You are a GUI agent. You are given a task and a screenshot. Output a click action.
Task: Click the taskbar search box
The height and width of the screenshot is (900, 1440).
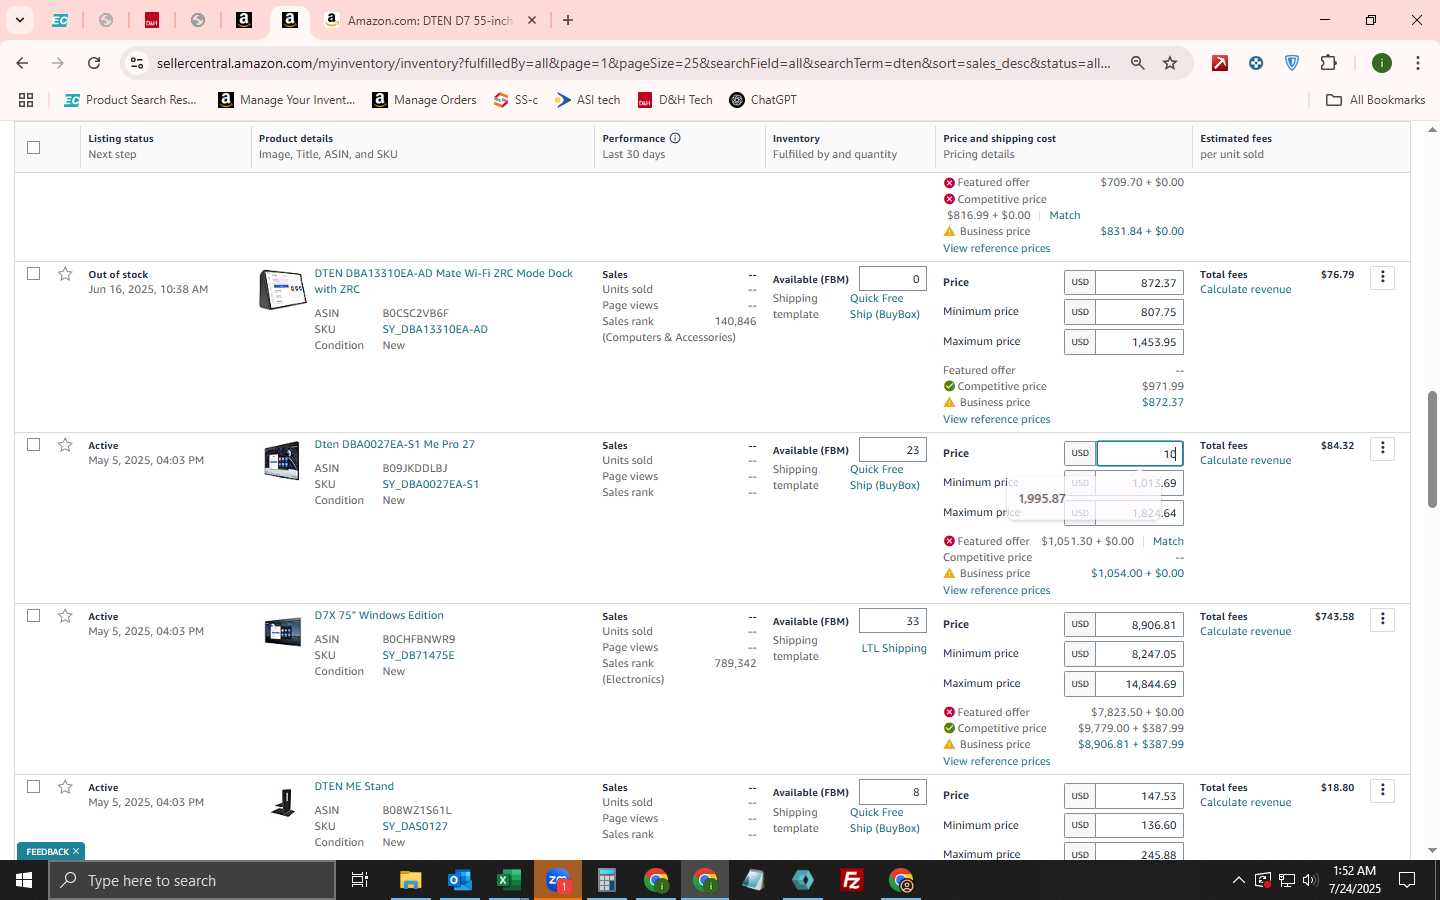(192, 880)
